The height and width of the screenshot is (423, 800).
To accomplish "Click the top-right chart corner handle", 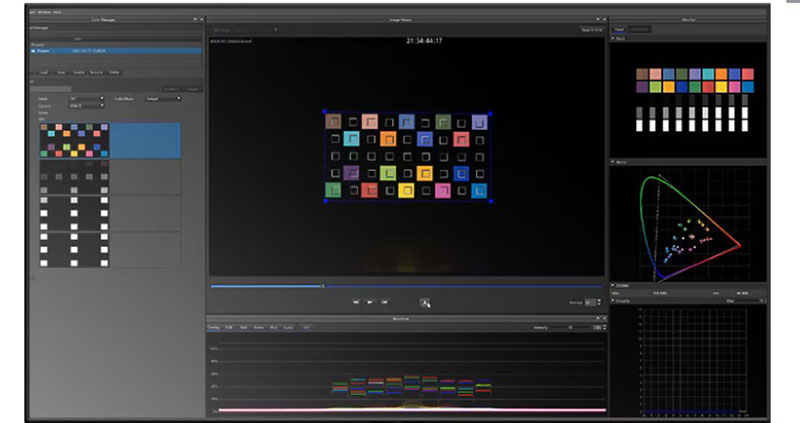I will (490, 114).
